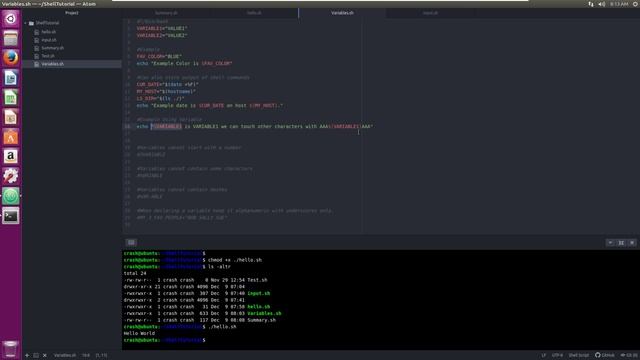The width and height of the screenshot is (640, 360).
Task: Open the Trash in the dock
Action: (x=11, y=349)
